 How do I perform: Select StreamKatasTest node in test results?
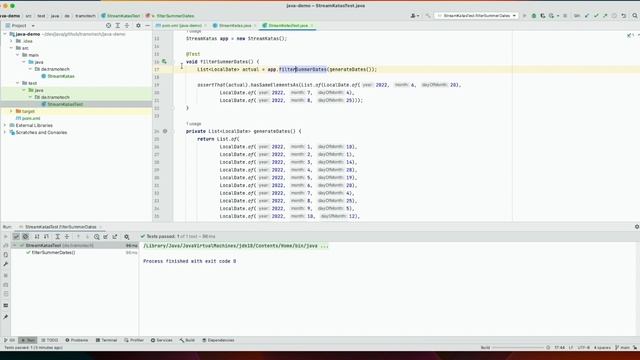pos(75,245)
